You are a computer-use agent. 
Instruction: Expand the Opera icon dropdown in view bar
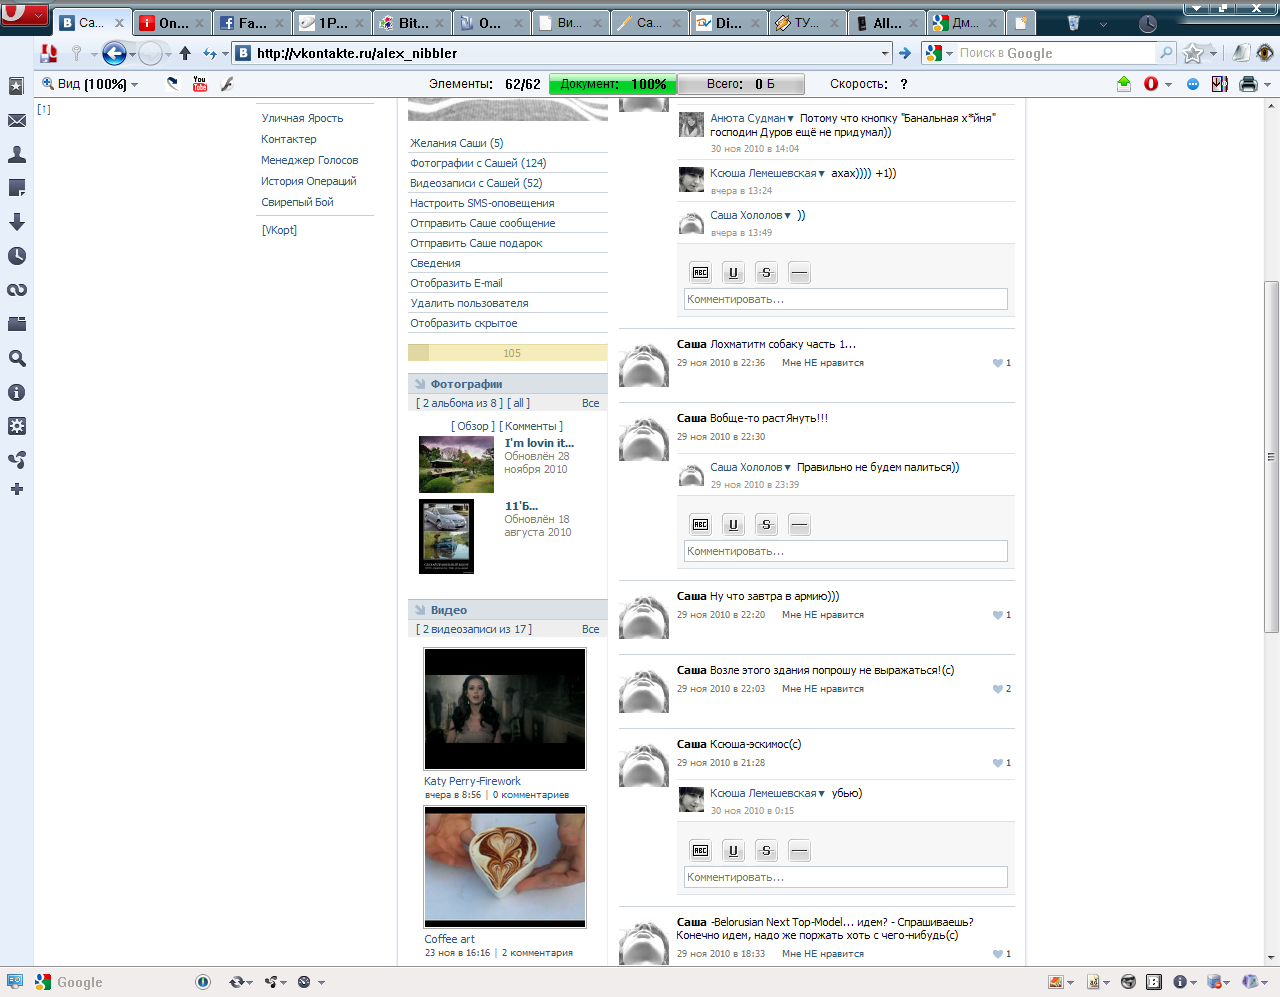[x=1168, y=85]
